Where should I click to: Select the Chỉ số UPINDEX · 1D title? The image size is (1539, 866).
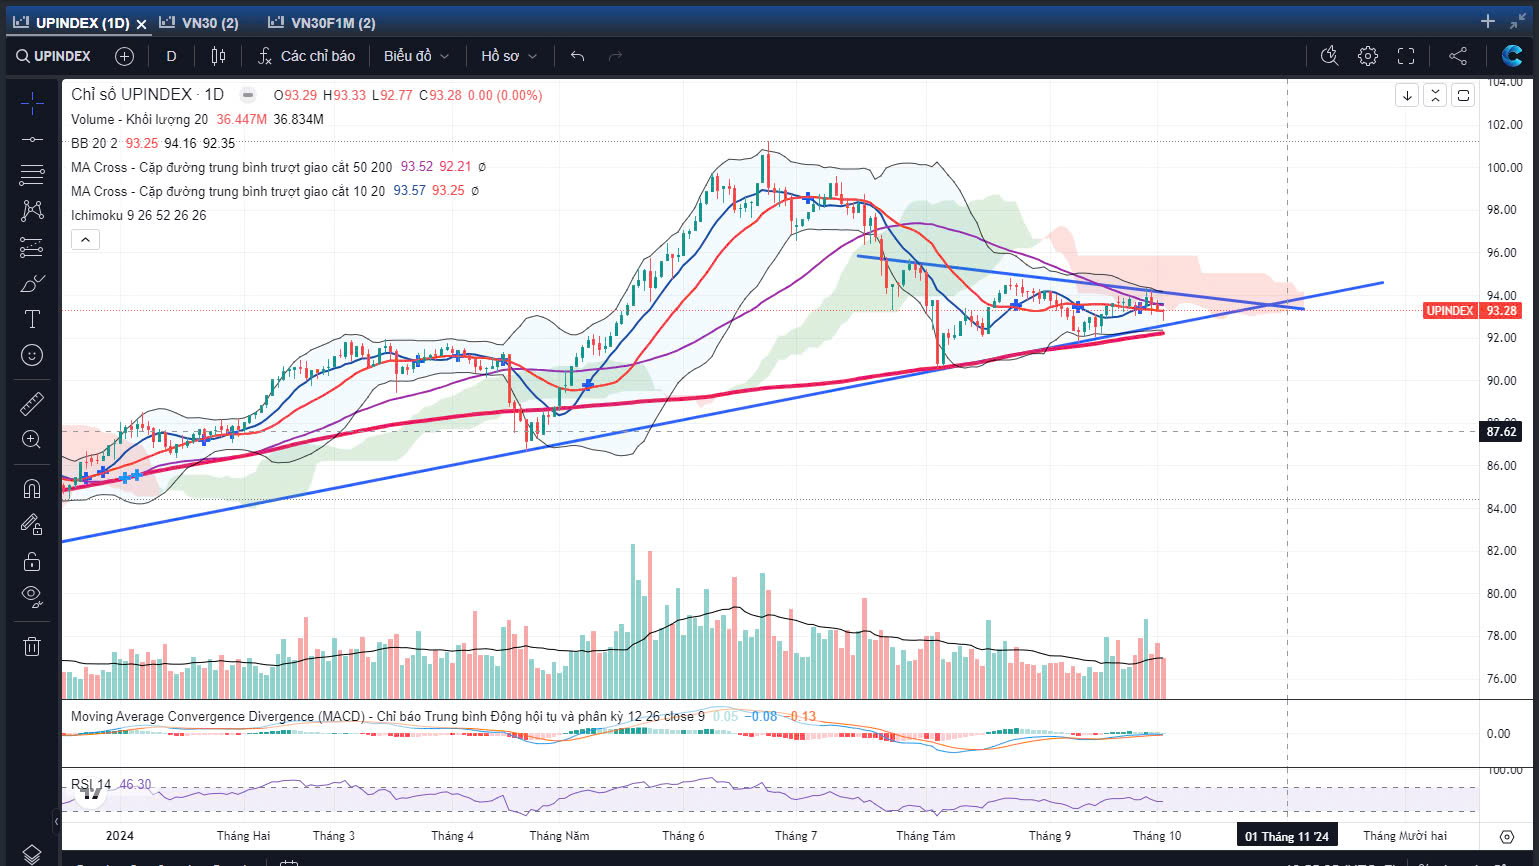(147, 95)
